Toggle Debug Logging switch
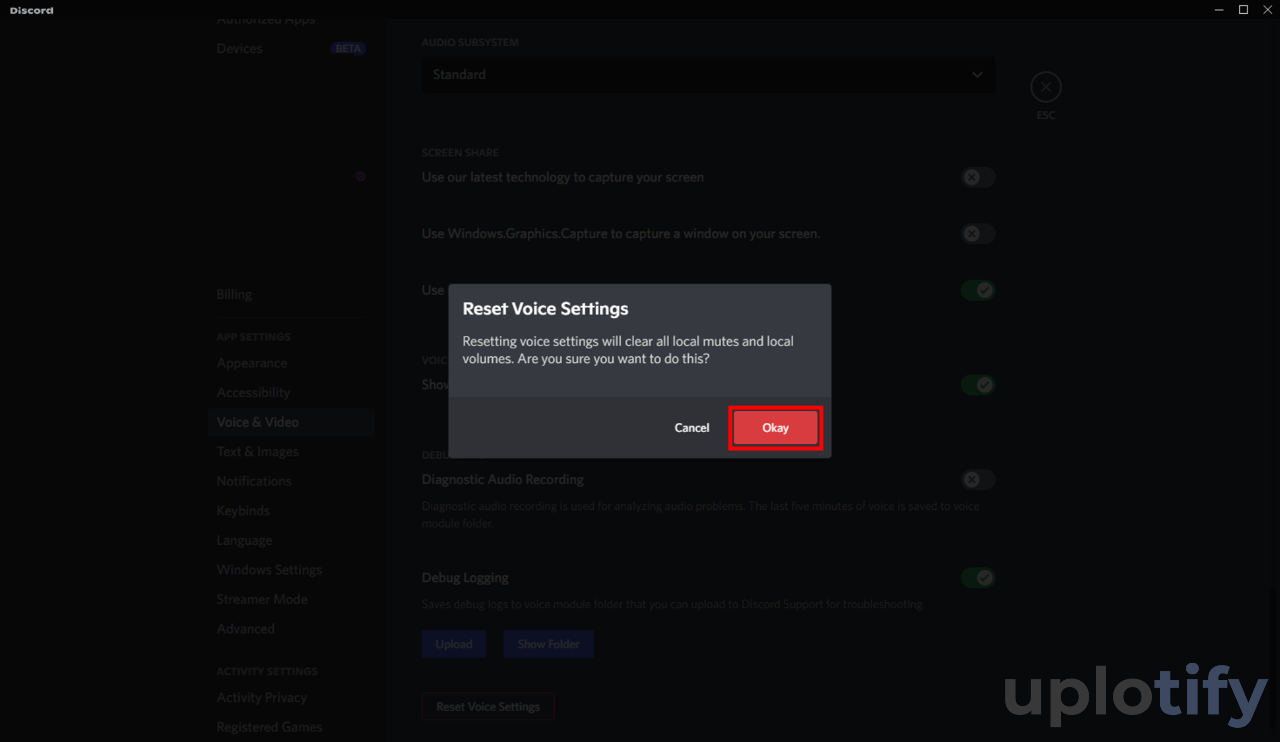Screen dimensions: 1280x742 pos(978,578)
